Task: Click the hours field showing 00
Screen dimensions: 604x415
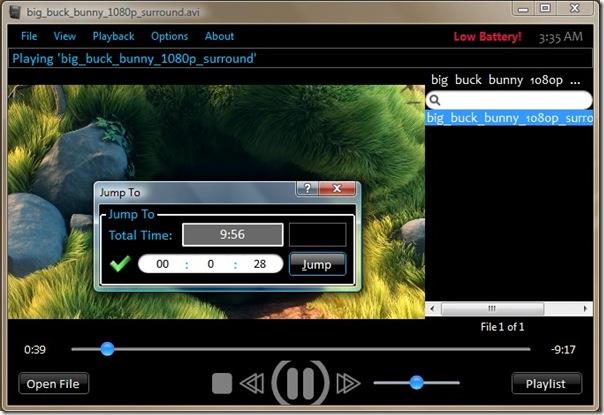Action: click(163, 264)
